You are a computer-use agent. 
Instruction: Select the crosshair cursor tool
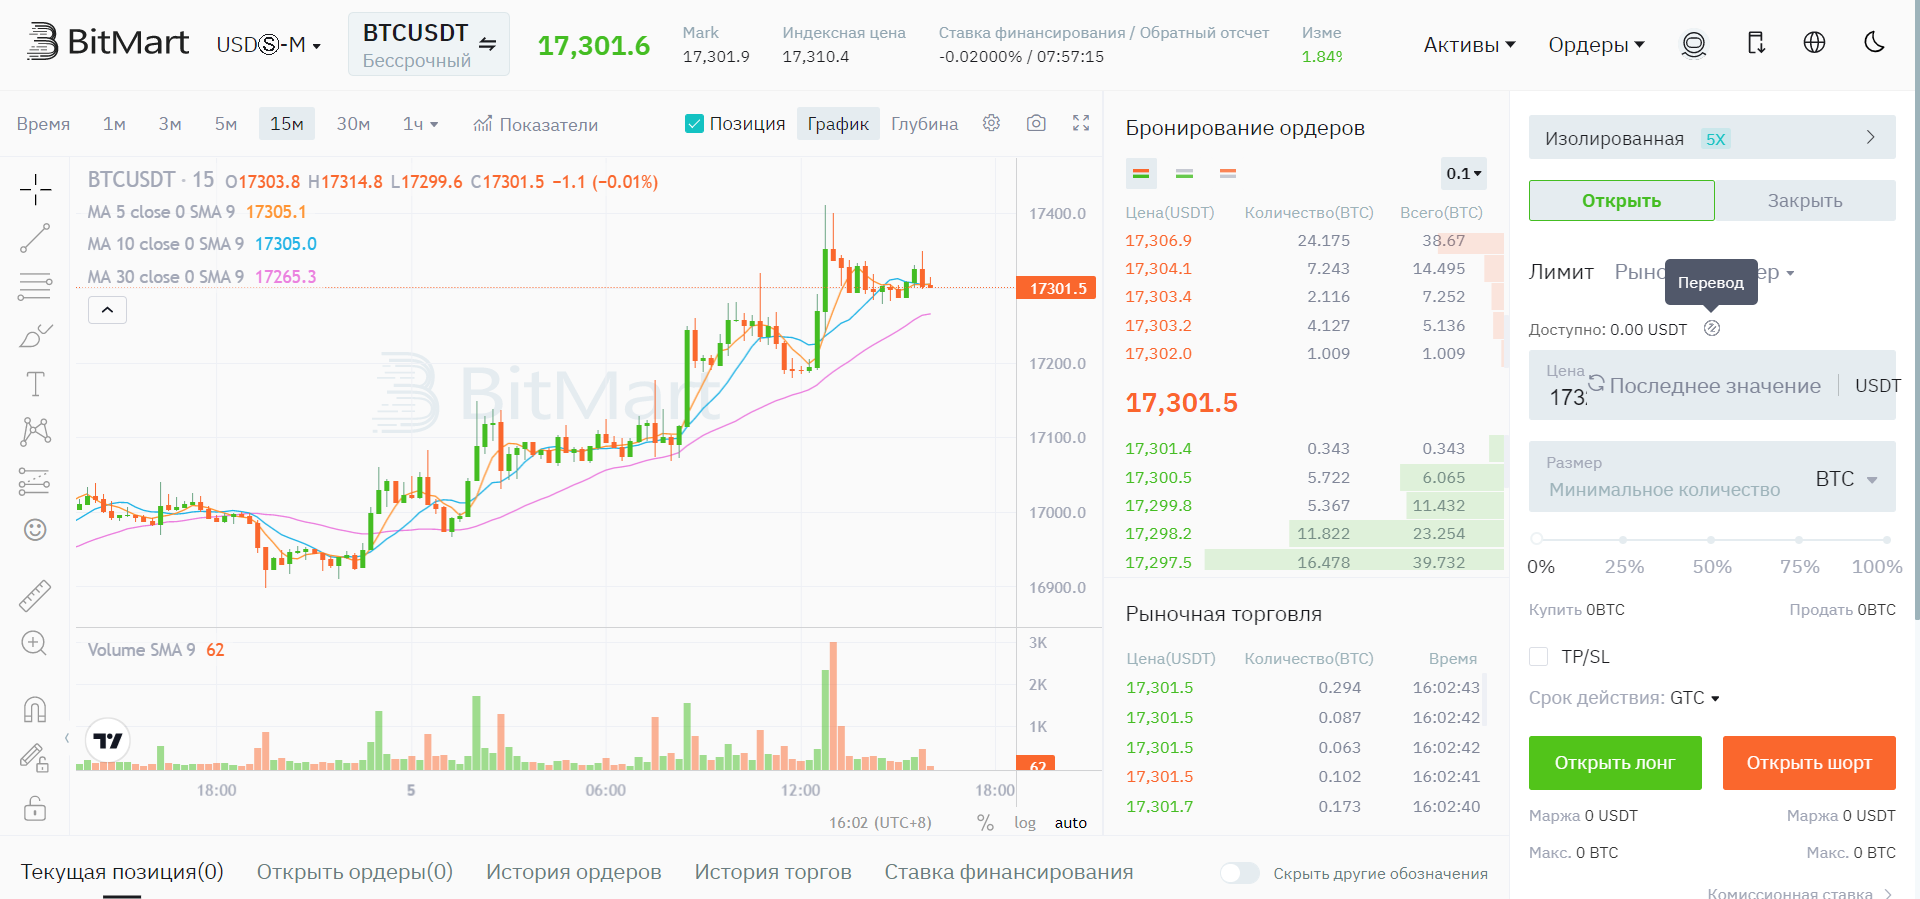[x=35, y=189]
